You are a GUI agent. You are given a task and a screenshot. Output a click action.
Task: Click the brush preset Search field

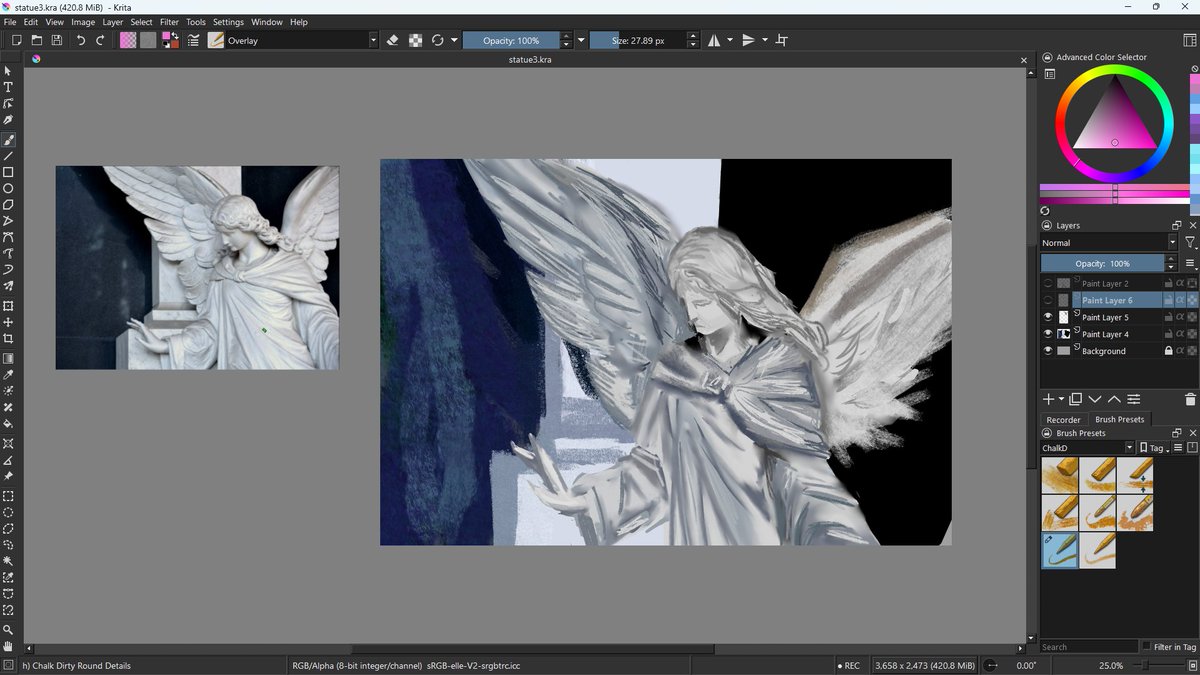tap(1089, 647)
